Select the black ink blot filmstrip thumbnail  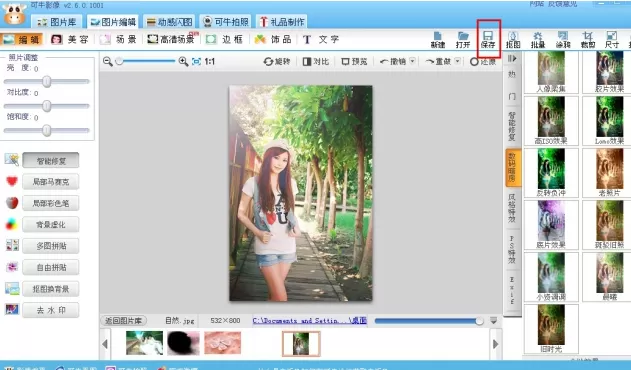(183, 343)
